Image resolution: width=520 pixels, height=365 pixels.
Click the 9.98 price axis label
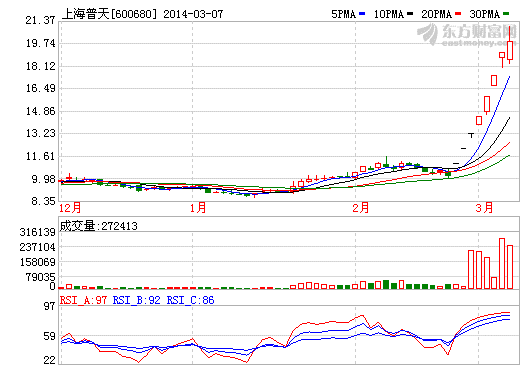tap(43, 179)
